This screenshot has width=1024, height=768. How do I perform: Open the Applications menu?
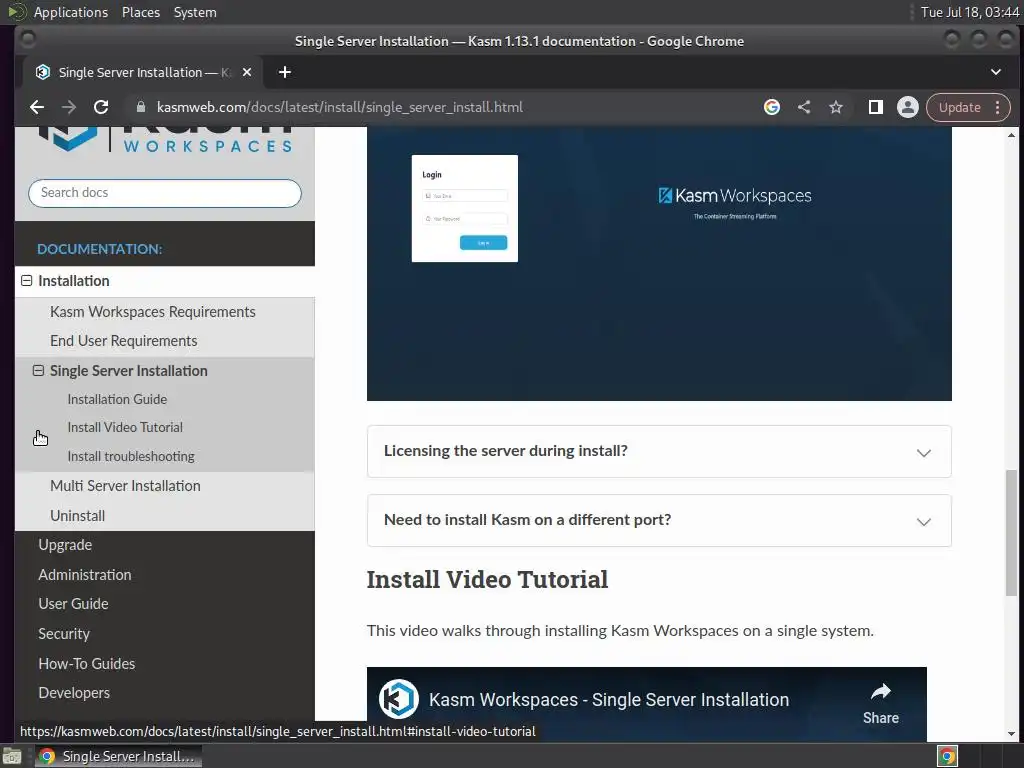click(x=71, y=12)
